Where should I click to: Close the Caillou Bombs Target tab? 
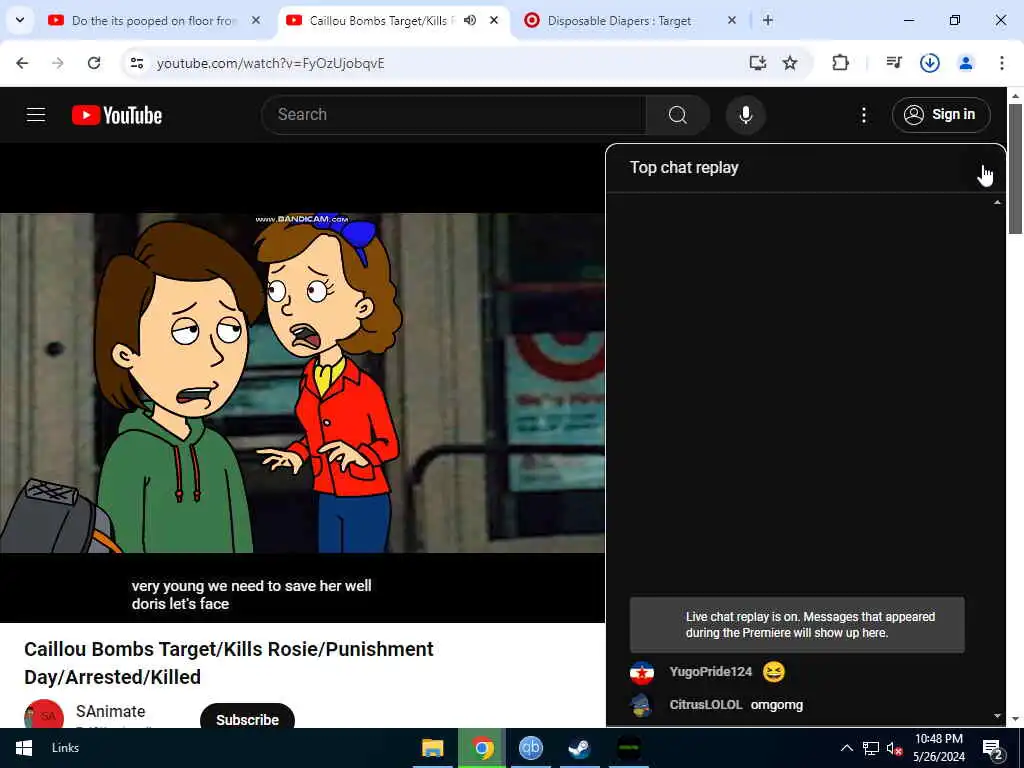pos(494,20)
